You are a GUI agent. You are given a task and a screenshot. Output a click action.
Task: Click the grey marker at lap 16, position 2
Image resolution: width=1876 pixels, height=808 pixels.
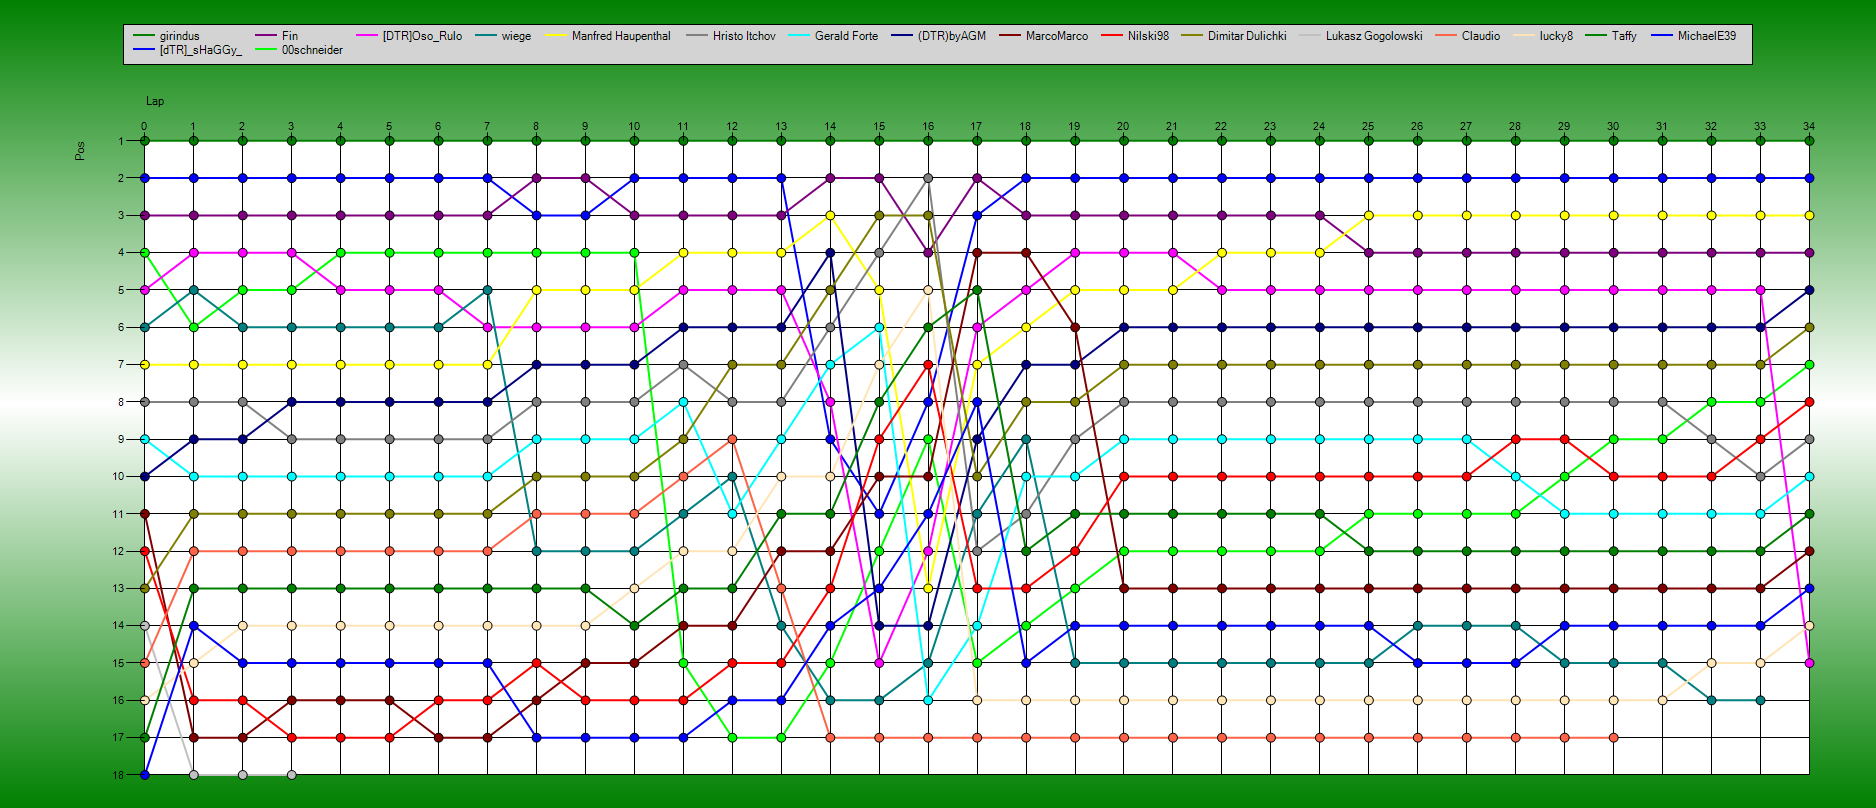click(x=928, y=178)
